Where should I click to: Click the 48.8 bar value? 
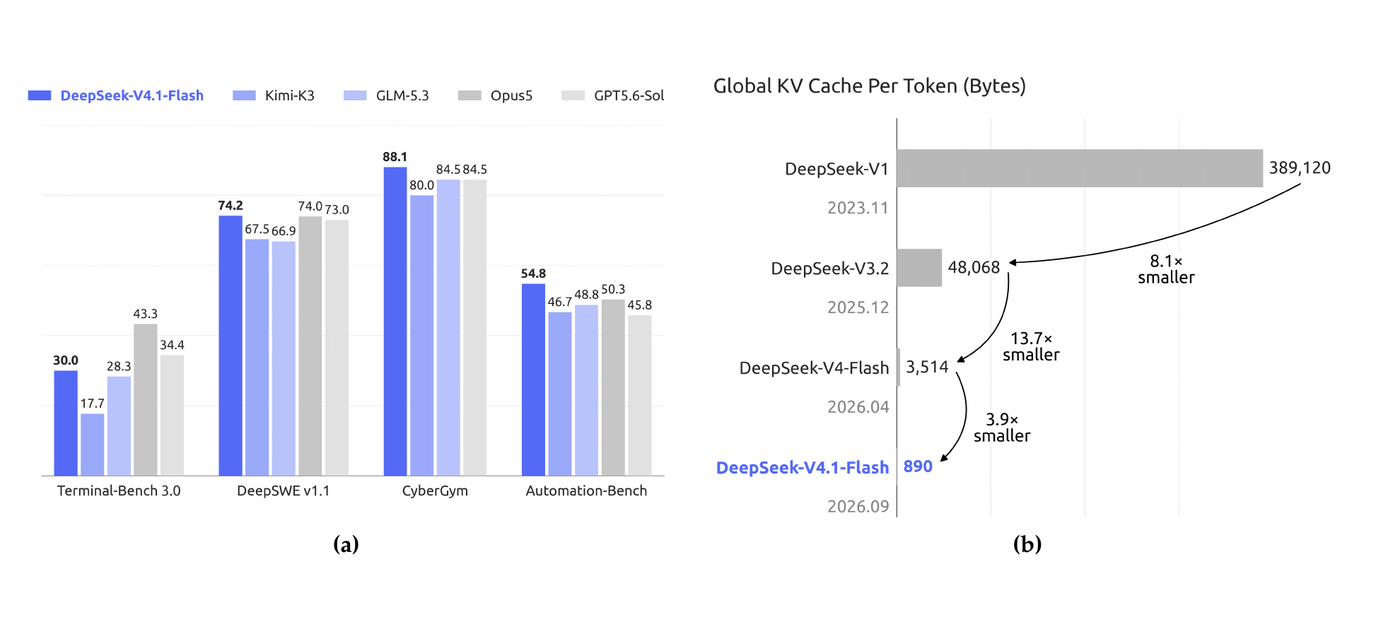tap(587, 295)
